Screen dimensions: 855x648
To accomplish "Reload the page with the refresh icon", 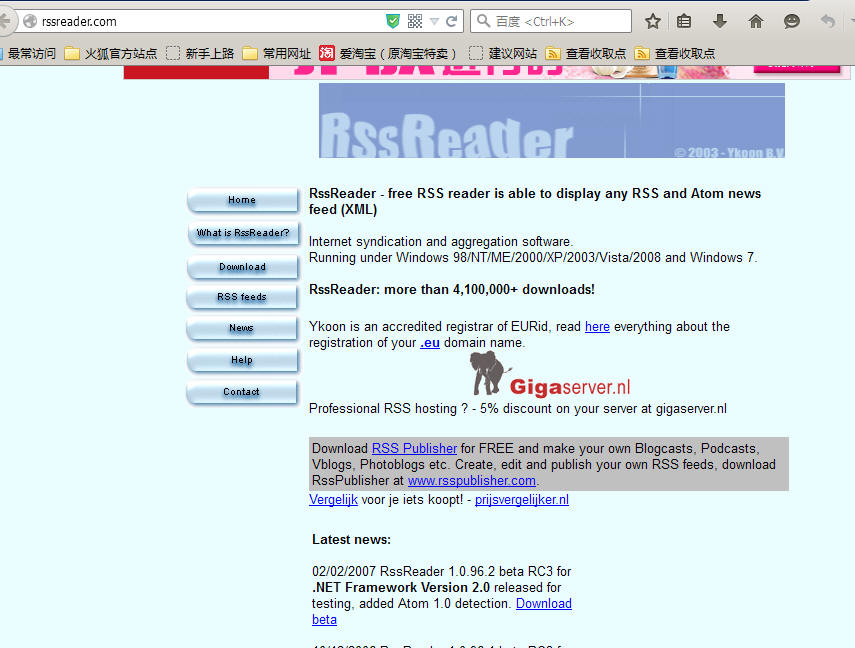I will pos(451,21).
